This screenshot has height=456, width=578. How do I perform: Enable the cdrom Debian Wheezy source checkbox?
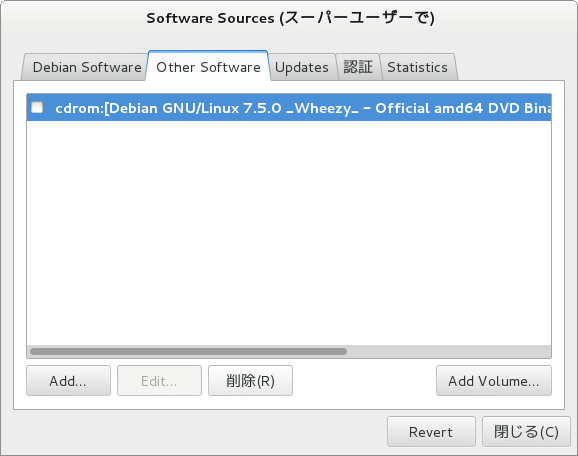(x=37, y=108)
